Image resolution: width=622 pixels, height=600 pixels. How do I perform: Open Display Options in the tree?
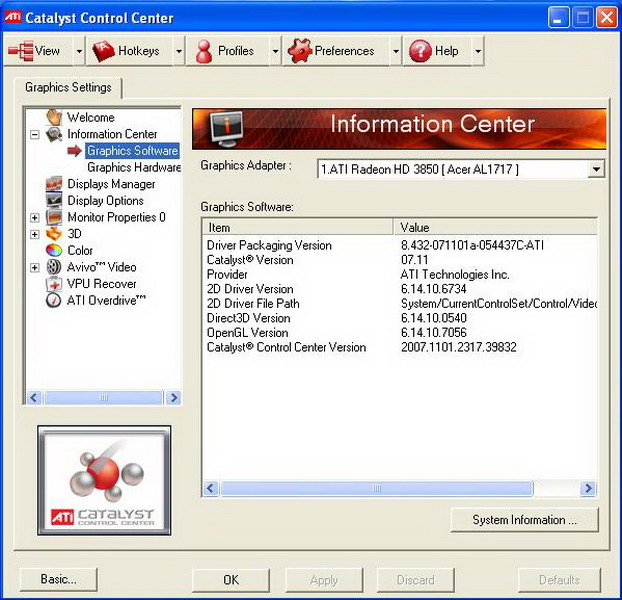tap(106, 201)
